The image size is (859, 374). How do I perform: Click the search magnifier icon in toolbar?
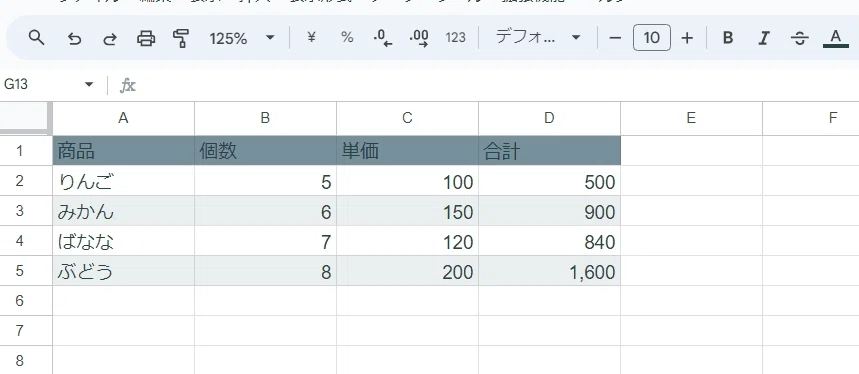36,38
